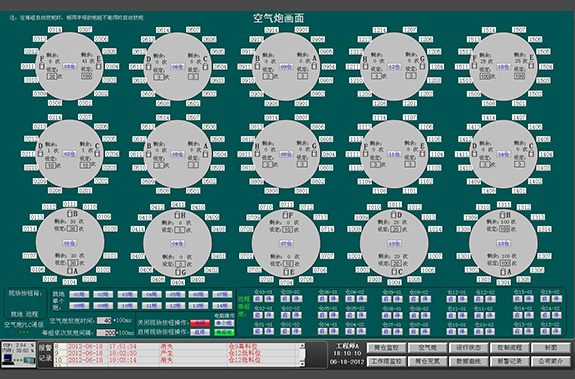Select 单个炮 computer operation mode
The width and height of the screenshot is (575, 379).
tap(224, 323)
